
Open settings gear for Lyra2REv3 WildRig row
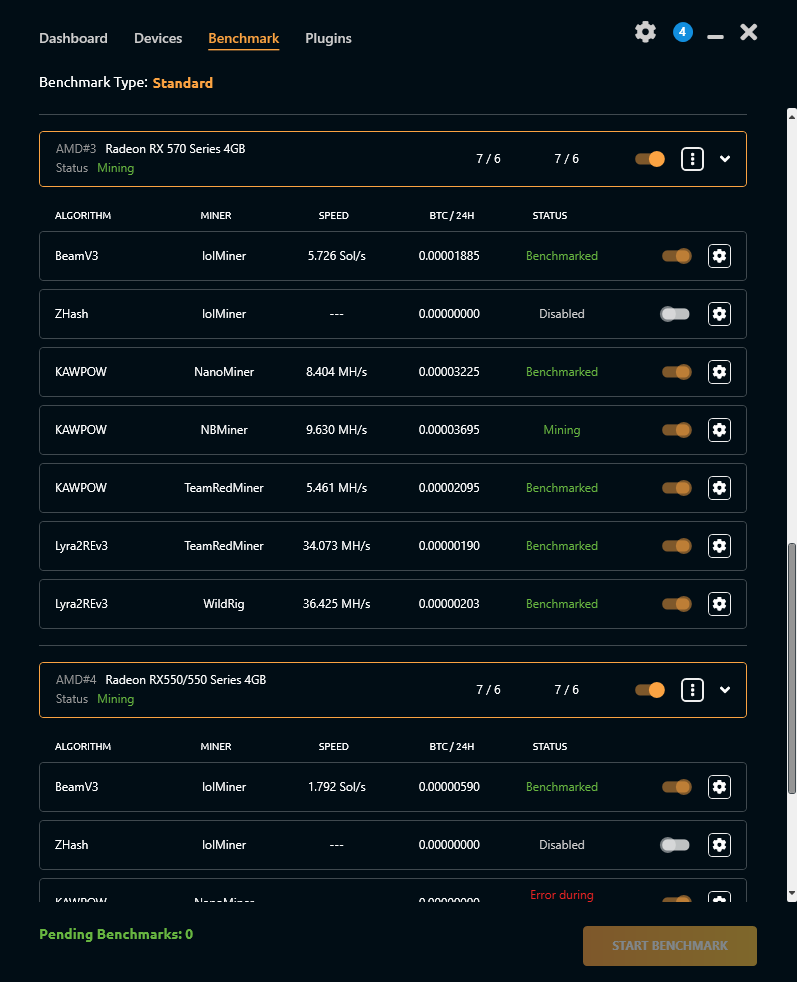(719, 604)
